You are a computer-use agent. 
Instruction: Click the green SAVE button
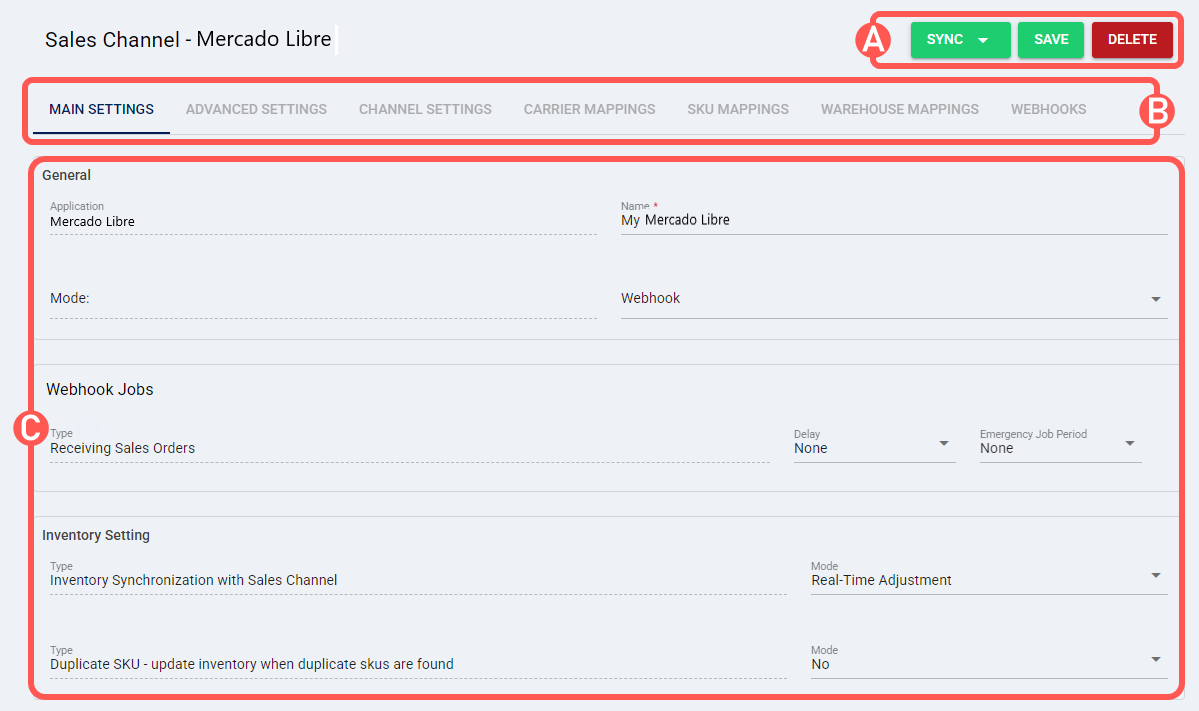[x=1051, y=40]
